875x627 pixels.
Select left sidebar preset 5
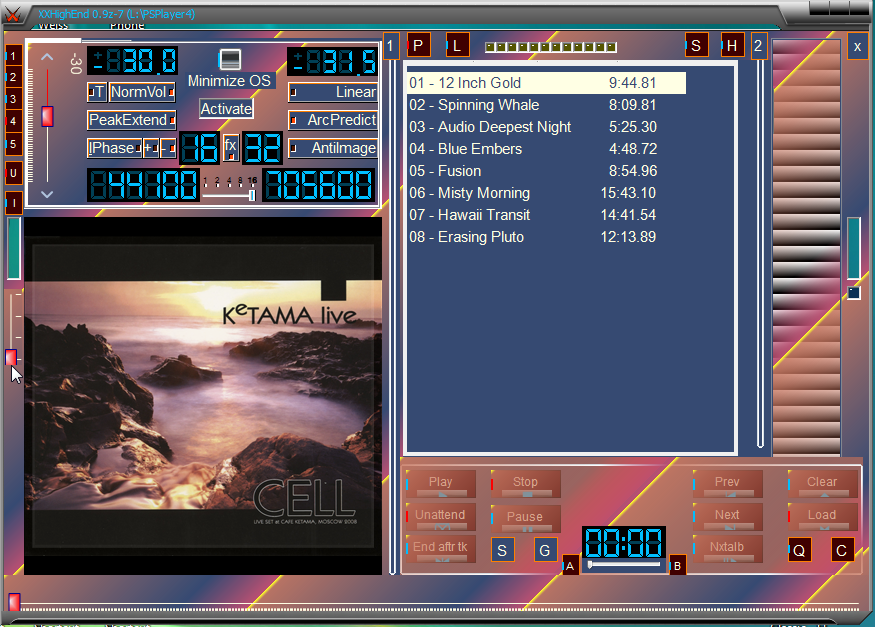(13, 143)
